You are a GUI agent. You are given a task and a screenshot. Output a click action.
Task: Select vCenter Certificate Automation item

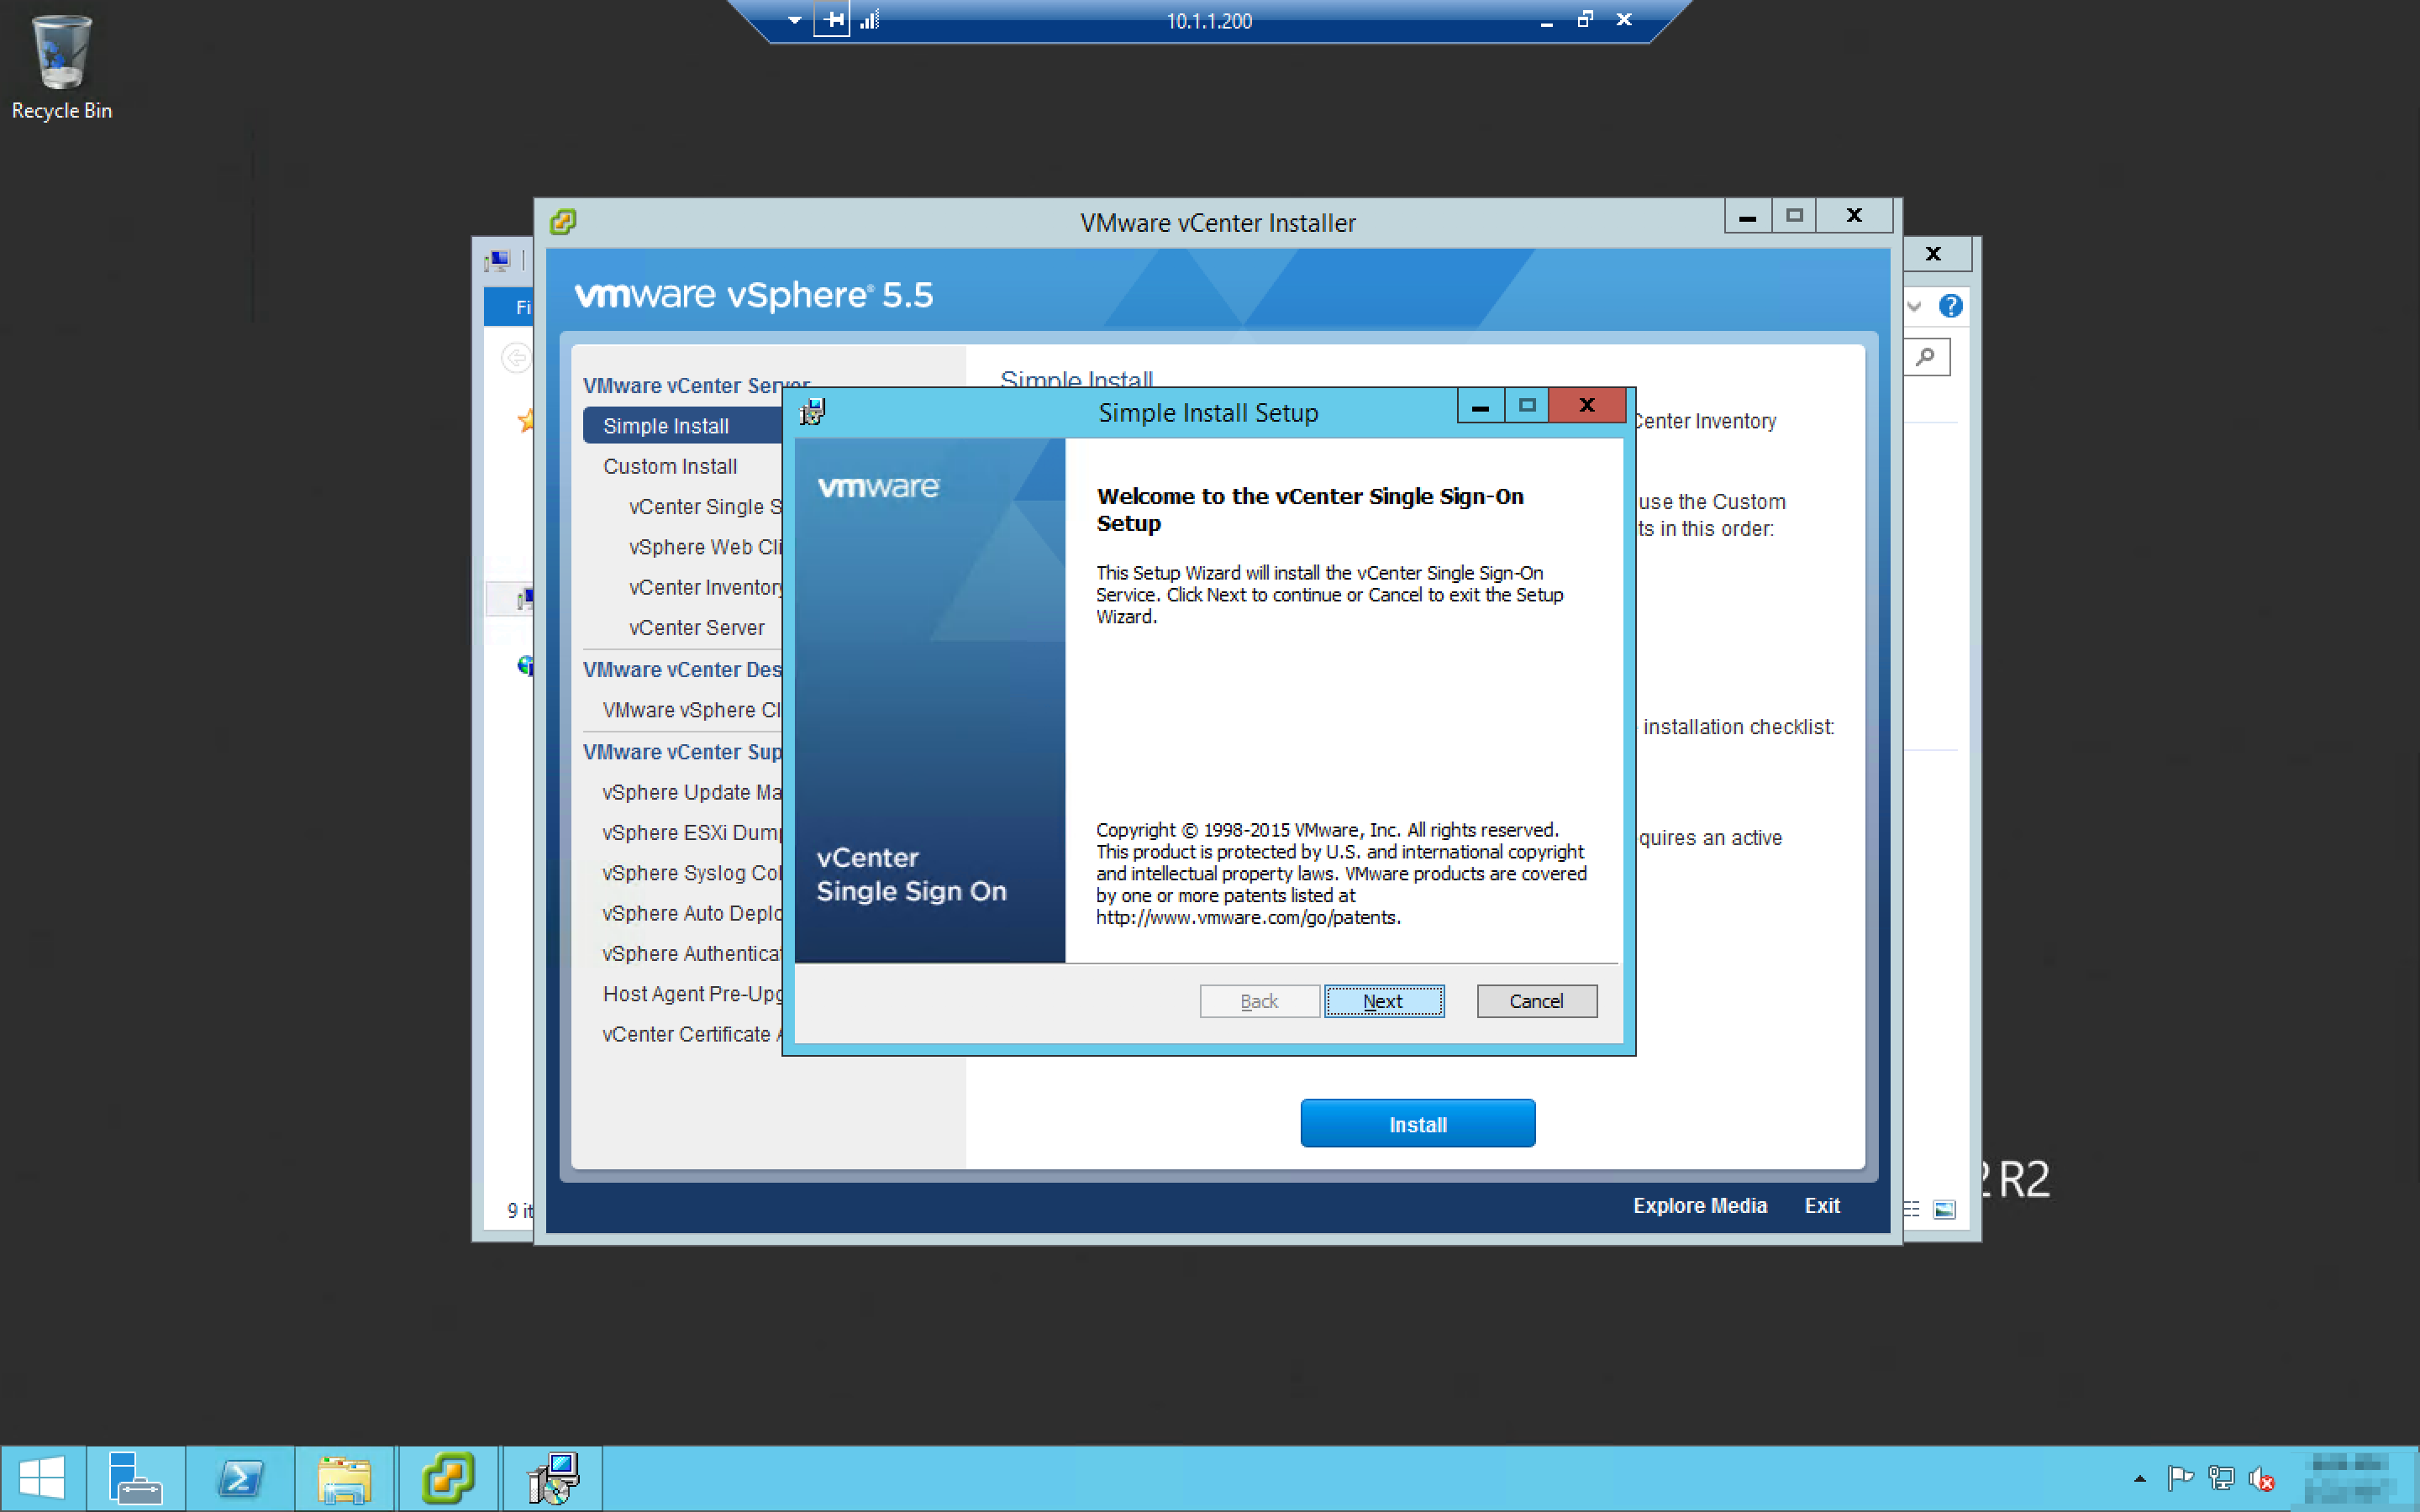pyautogui.click(x=692, y=1034)
